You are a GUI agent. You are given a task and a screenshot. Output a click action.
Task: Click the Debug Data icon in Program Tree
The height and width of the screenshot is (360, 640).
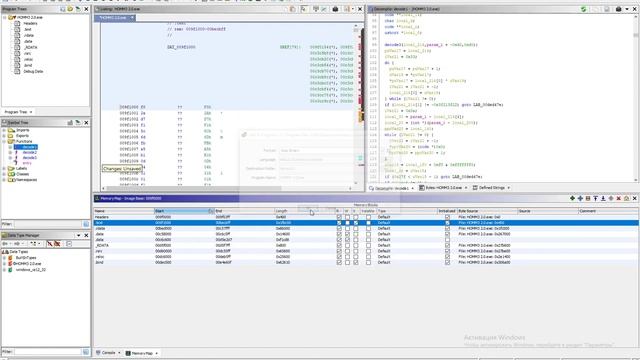[17, 71]
